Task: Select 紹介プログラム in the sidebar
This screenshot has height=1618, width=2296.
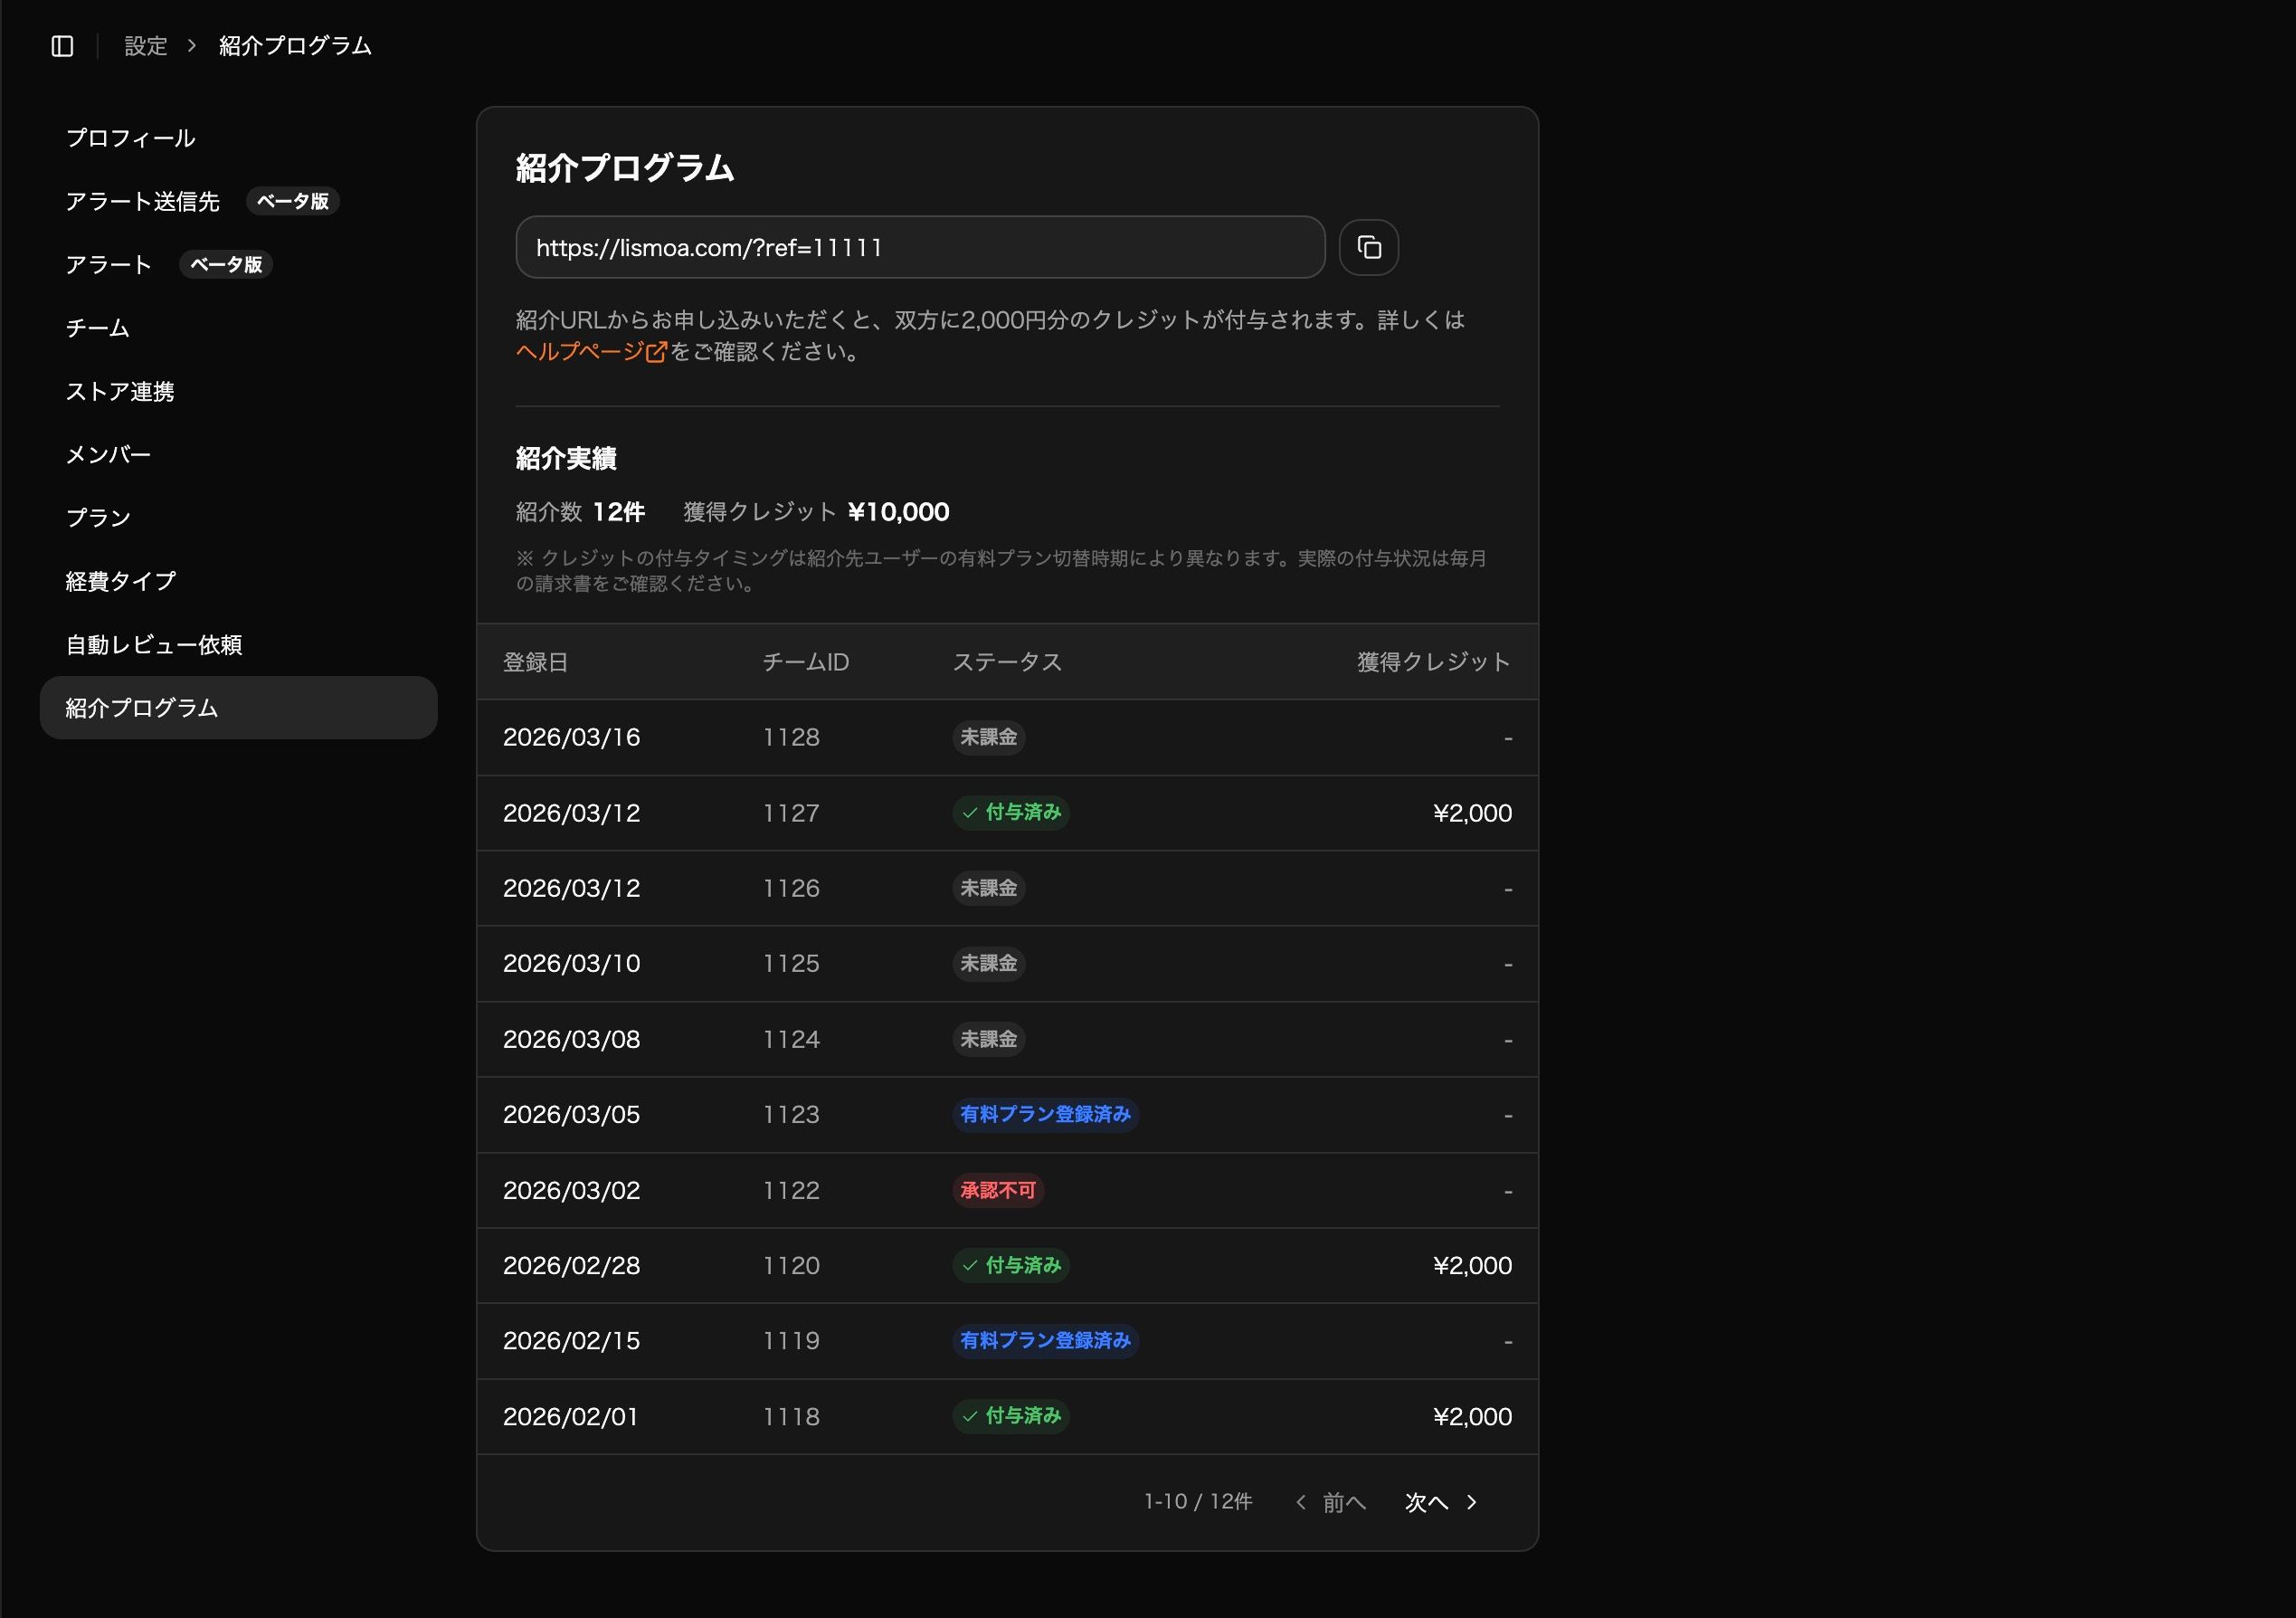Action: pyautogui.click(x=238, y=708)
